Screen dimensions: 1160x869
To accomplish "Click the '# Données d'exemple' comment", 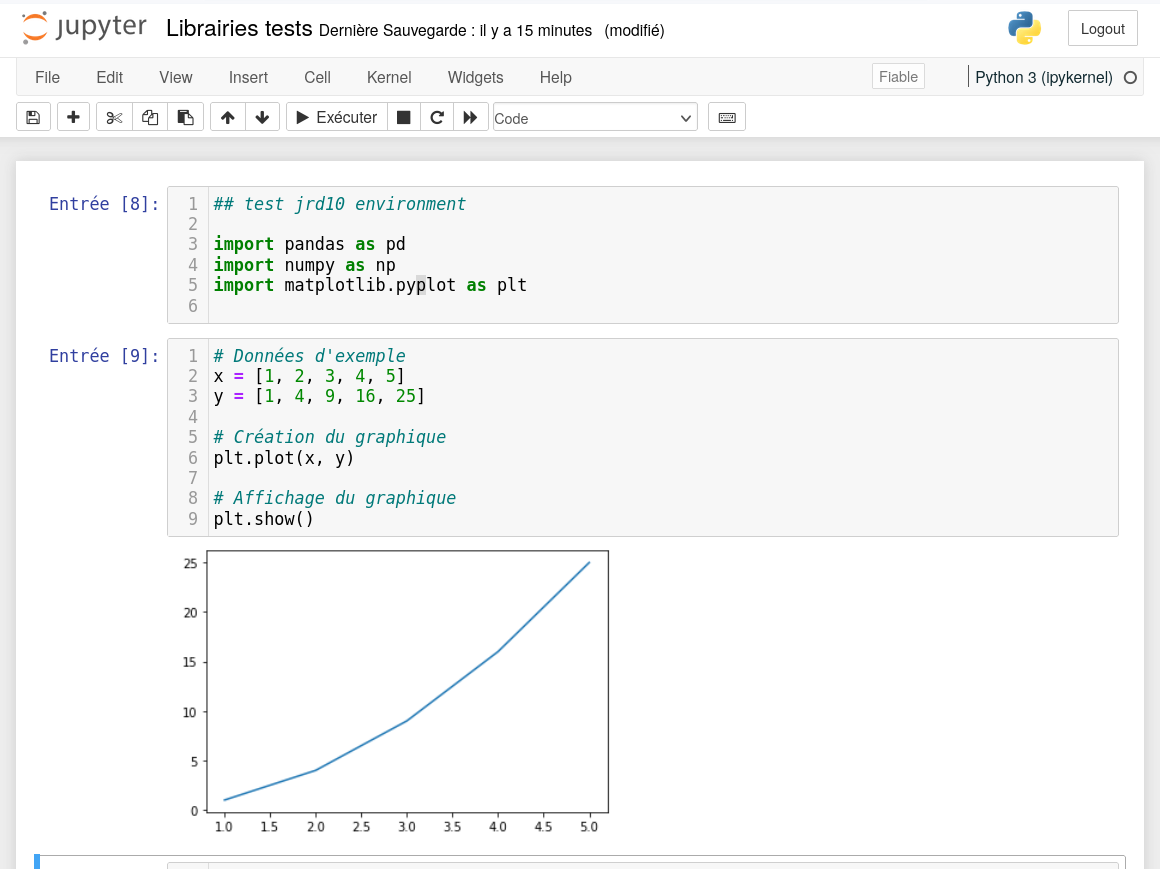I will [309, 356].
